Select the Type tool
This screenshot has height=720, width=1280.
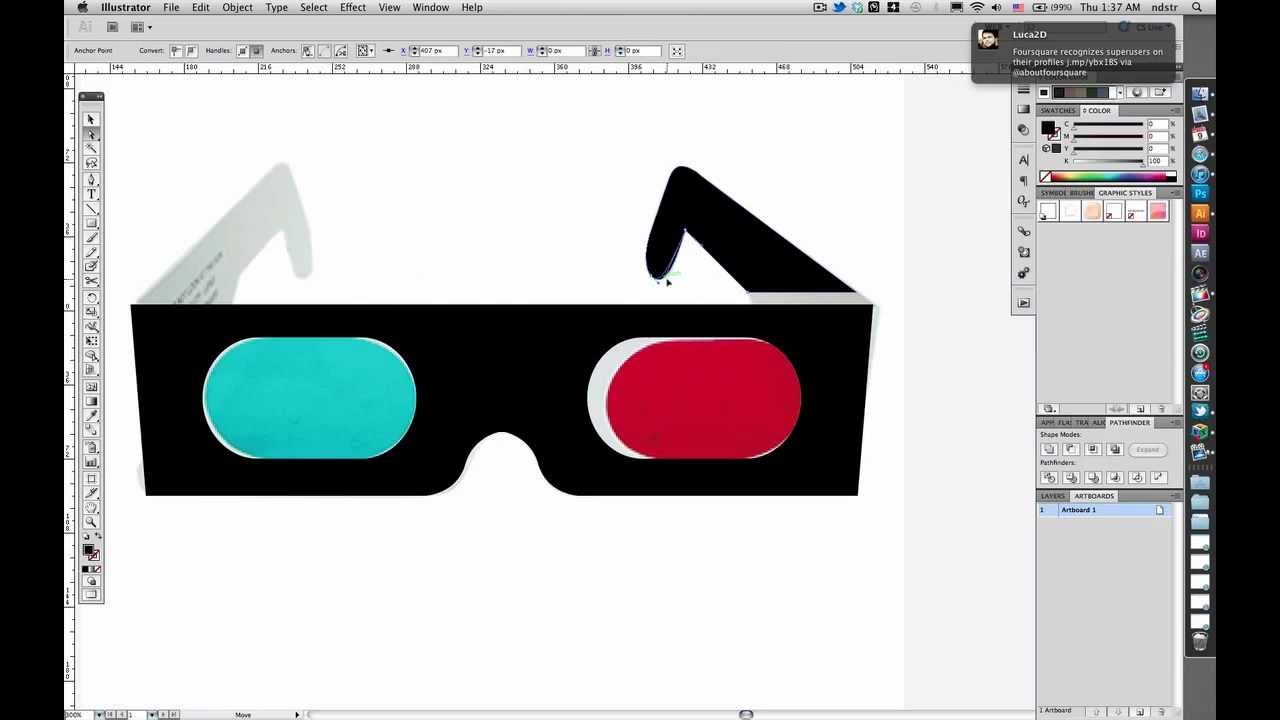pos(91,194)
